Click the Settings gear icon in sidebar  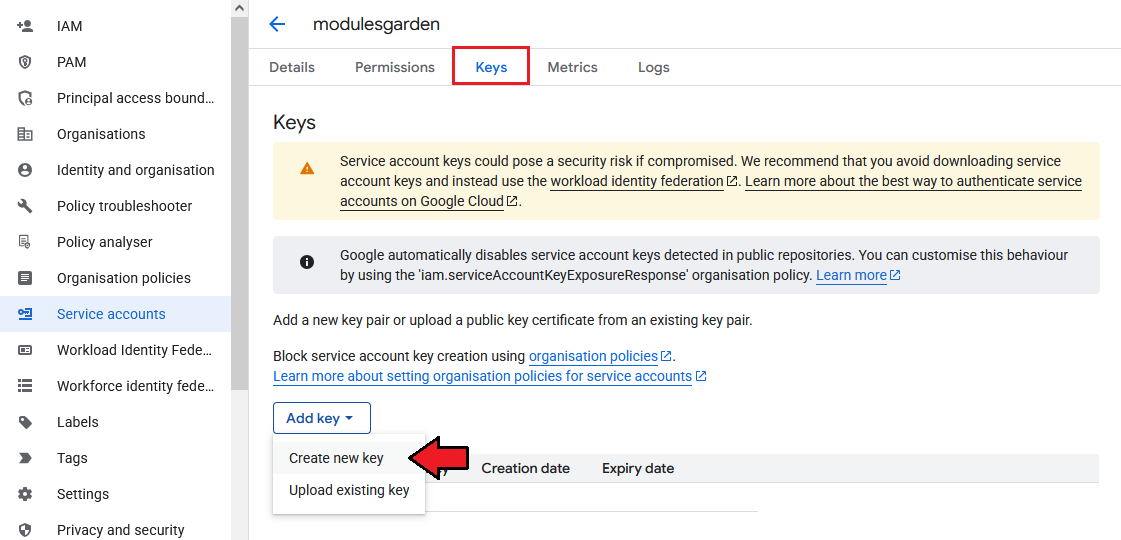pyautogui.click(x=25, y=494)
